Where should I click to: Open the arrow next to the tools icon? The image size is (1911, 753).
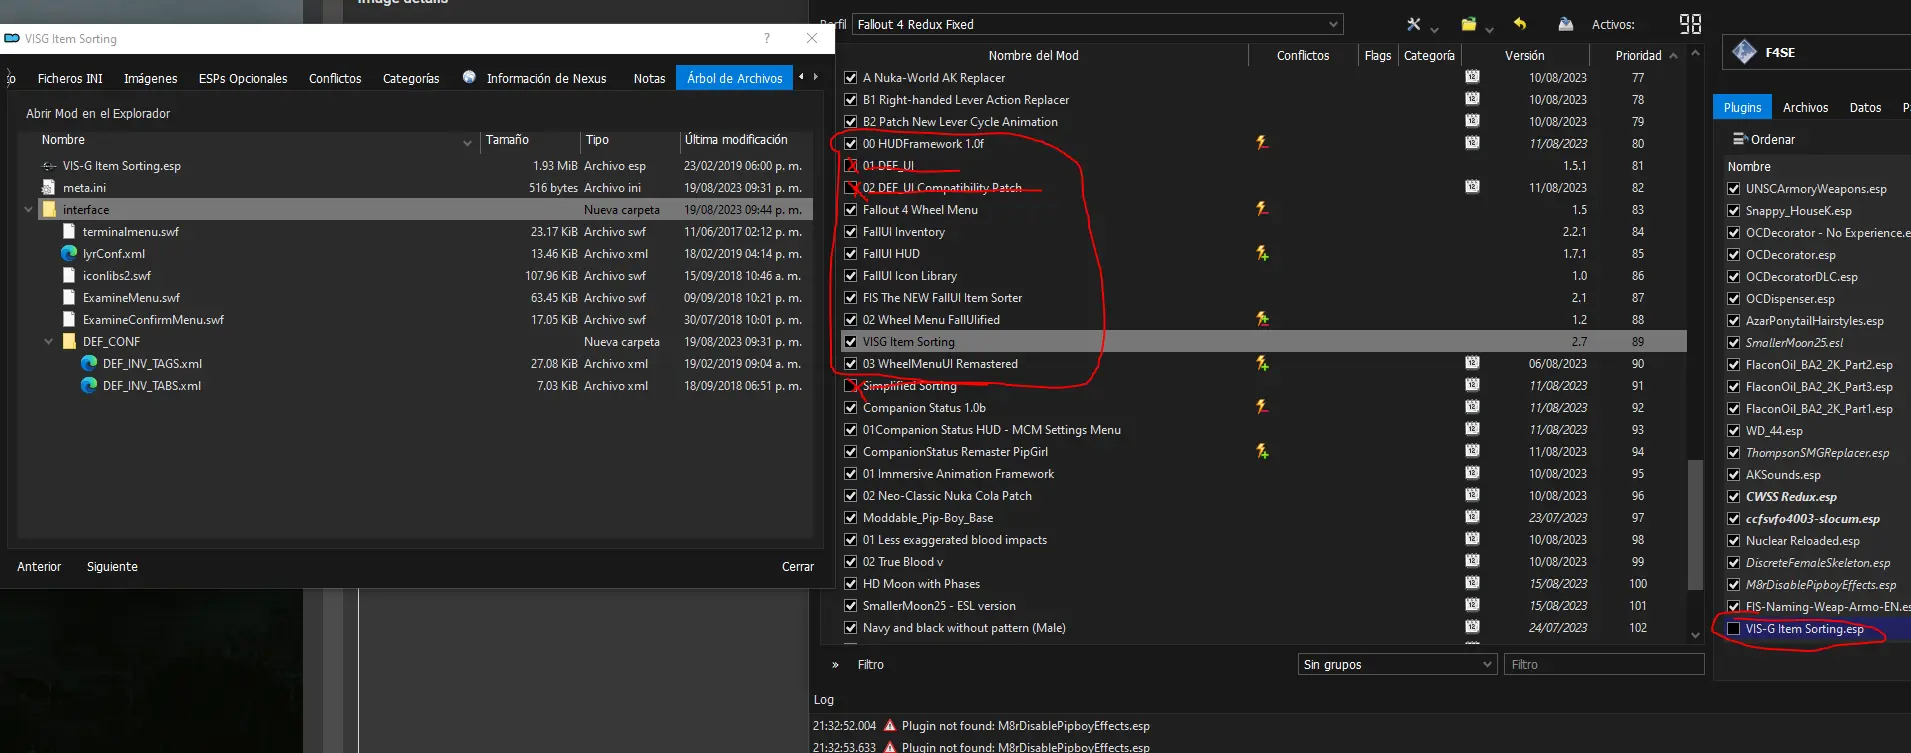pos(1434,28)
